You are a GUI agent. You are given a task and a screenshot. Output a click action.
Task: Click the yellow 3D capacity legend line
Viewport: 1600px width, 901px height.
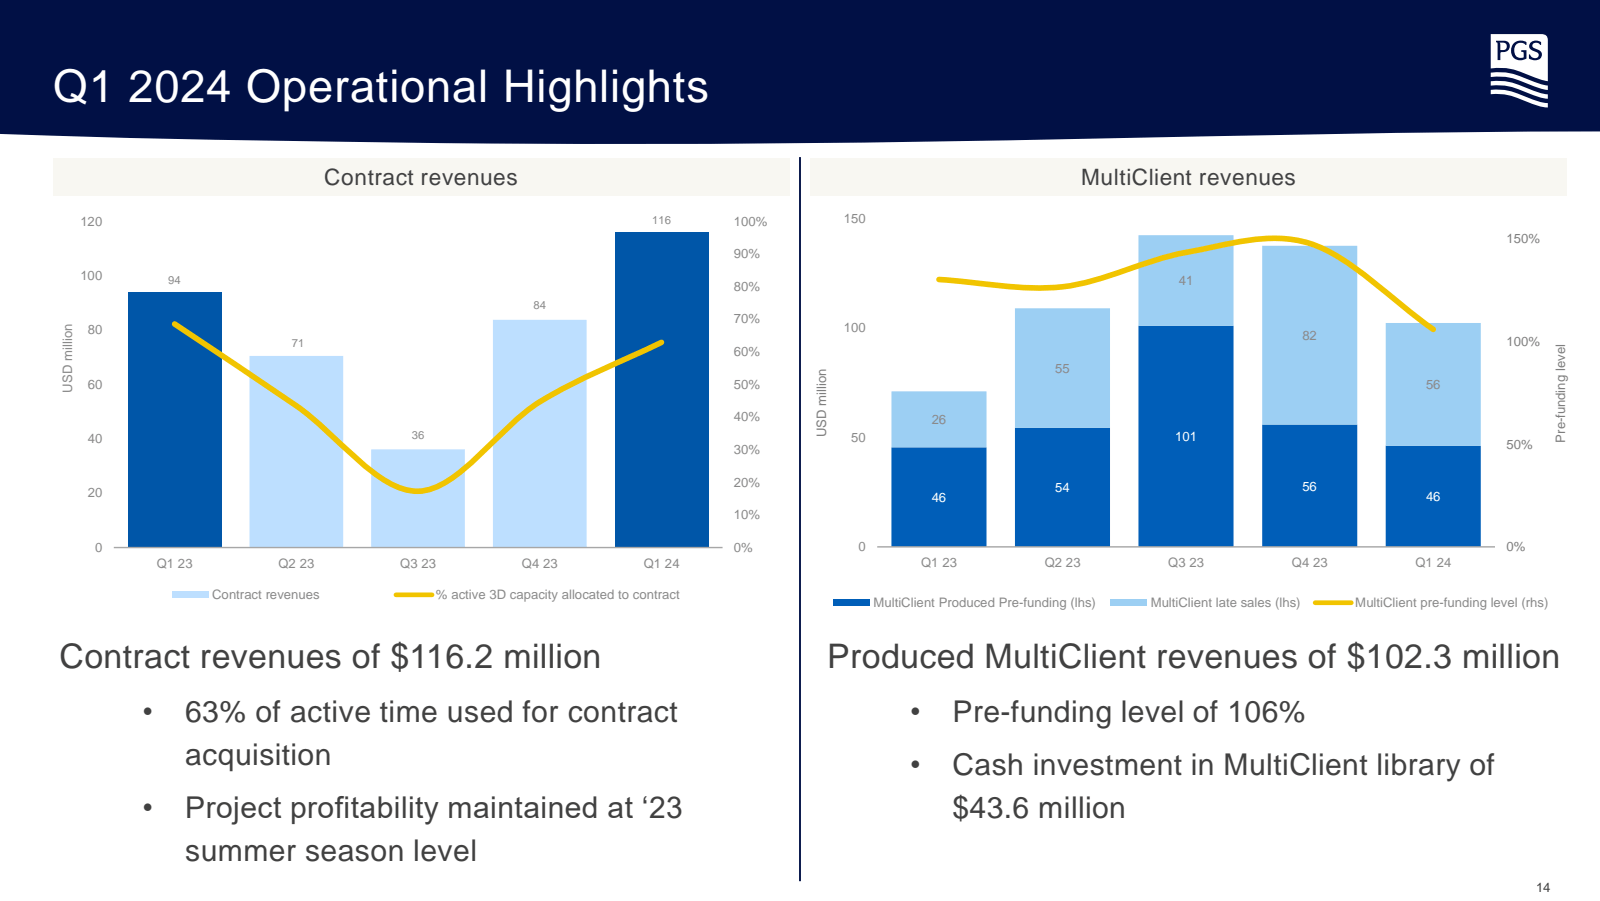[413, 595]
